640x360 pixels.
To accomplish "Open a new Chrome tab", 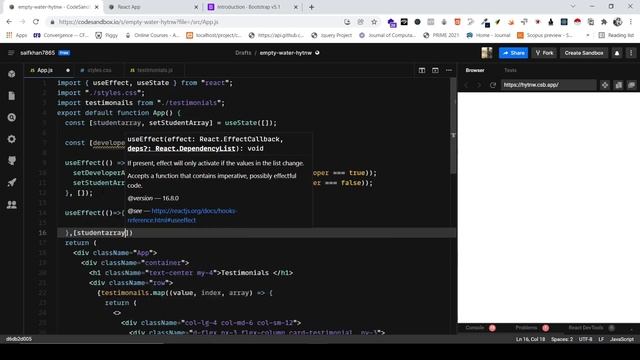I will click(x=311, y=7).
